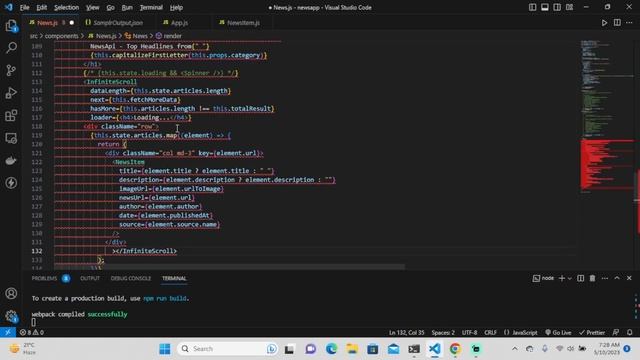The width and height of the screenshot is (640, 360).
Task: Open the terminal launch profile dropdown arrow
Action: click(x=570, y=278)
